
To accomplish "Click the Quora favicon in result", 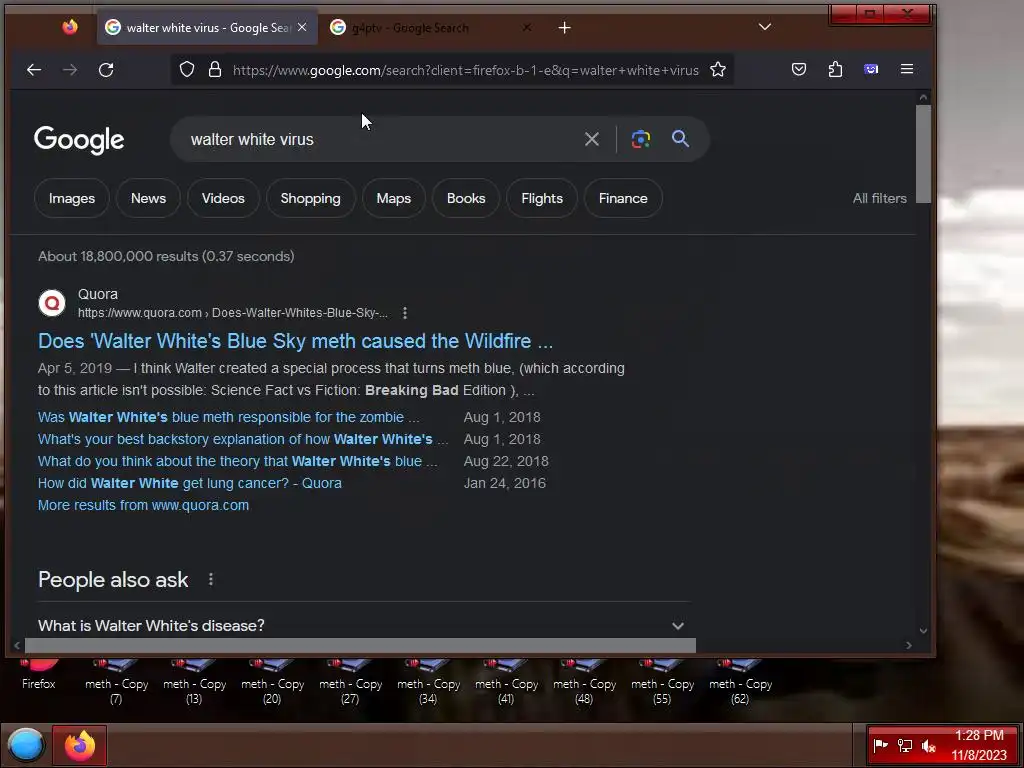I will point(52,303).
